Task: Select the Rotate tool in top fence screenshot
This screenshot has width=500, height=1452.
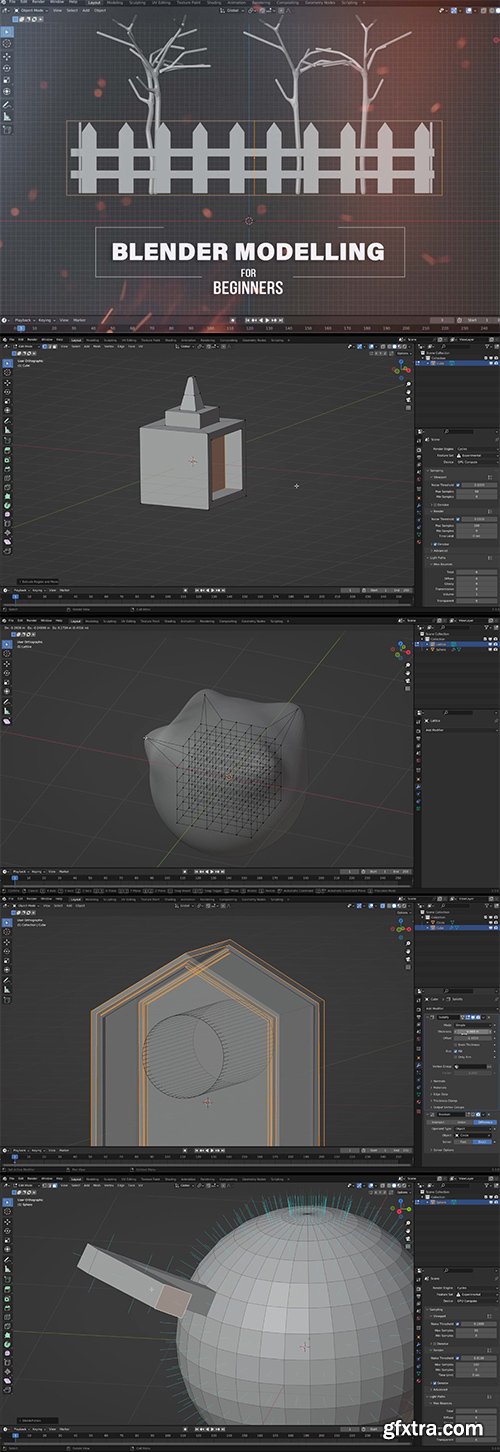Action: tap(7, 68)
